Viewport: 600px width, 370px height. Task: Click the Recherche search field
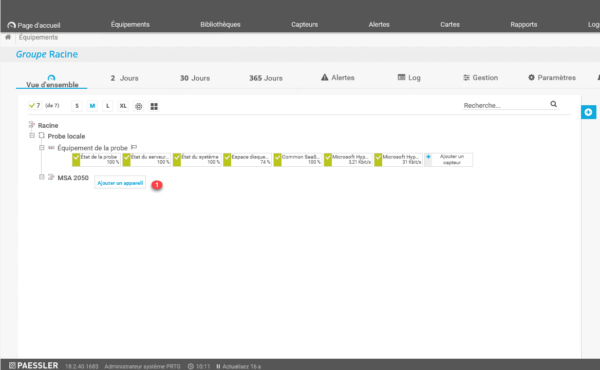click(505, 105)
